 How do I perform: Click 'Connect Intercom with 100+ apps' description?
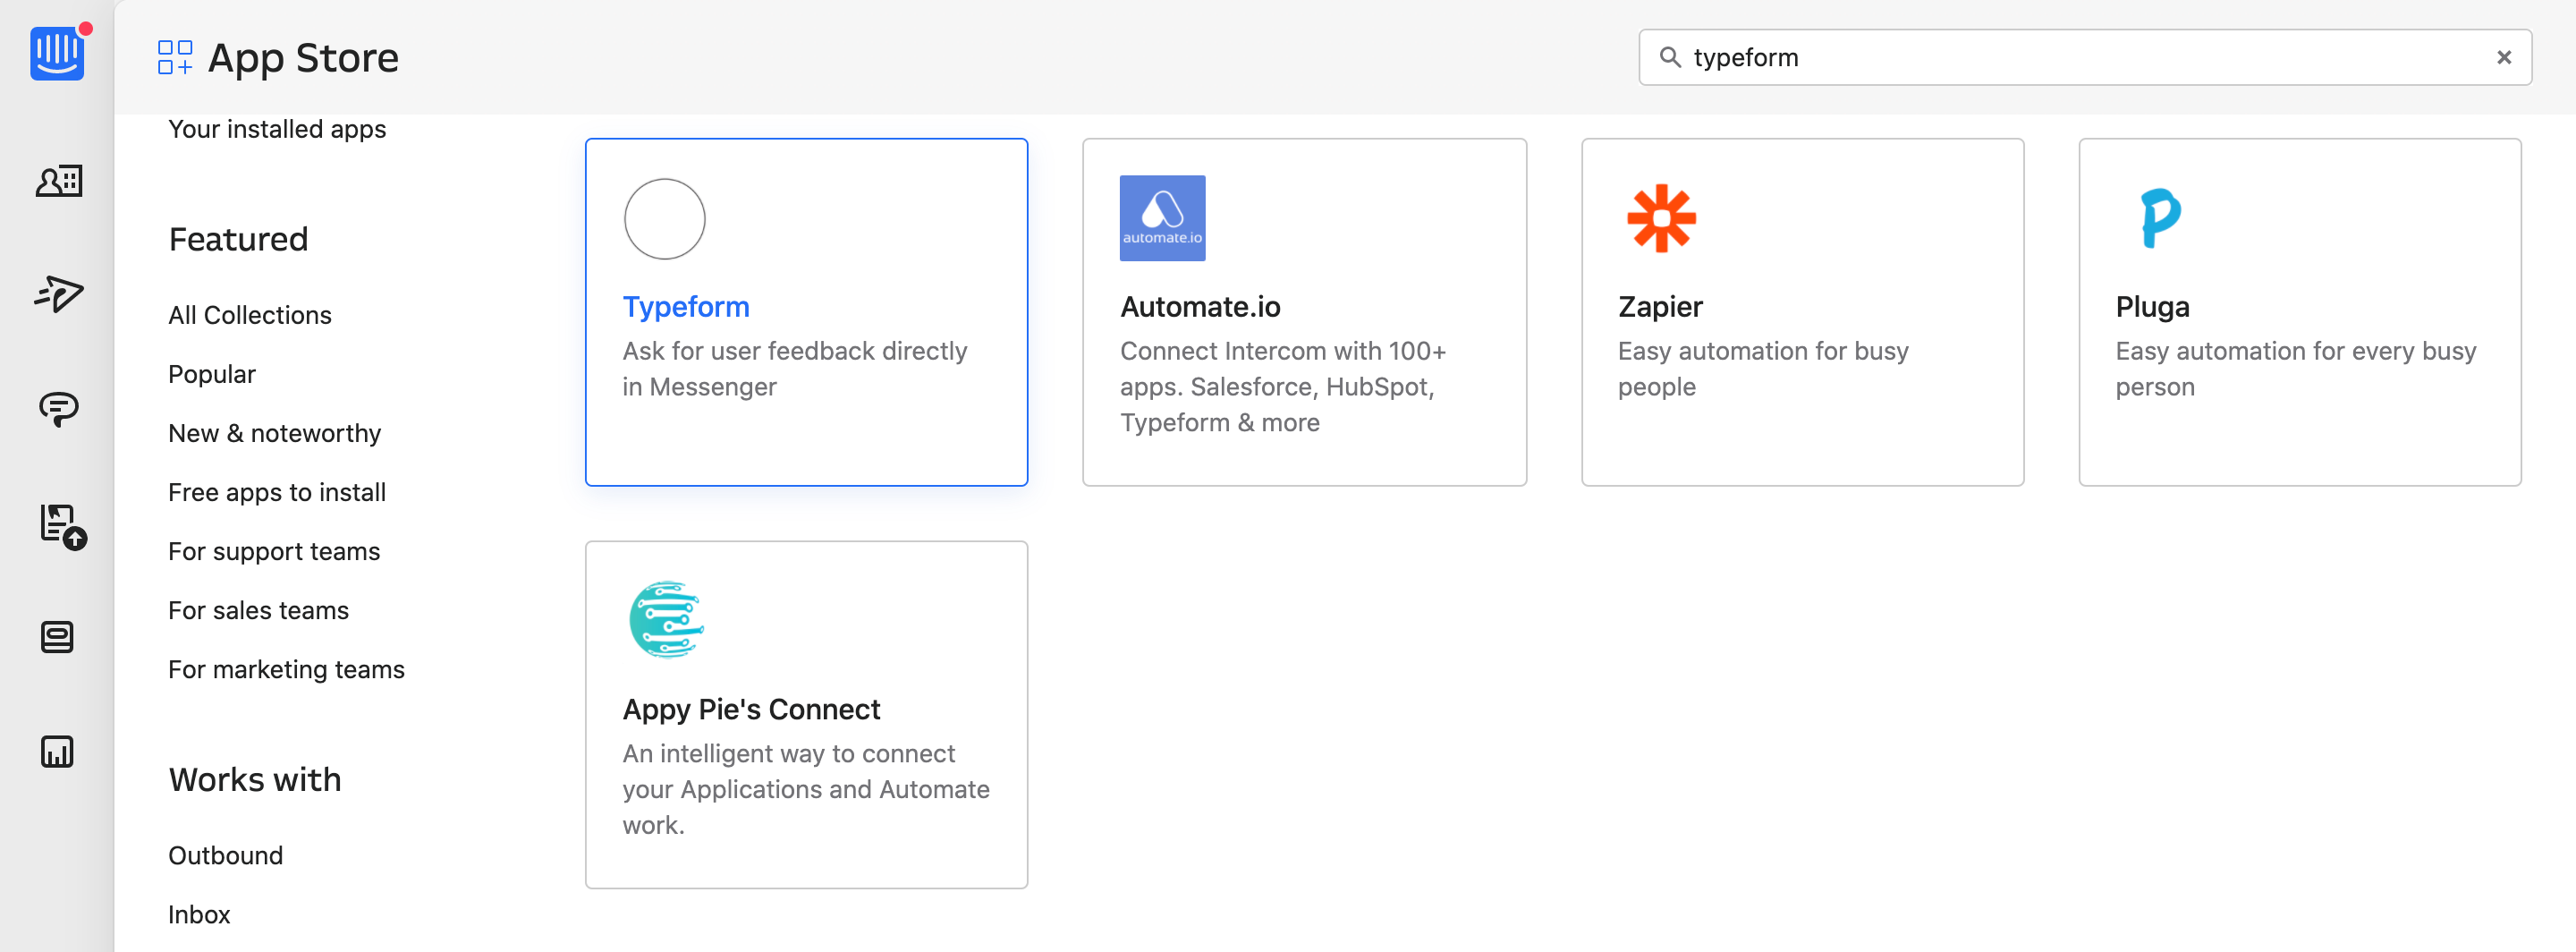(x=1283, y=386)
